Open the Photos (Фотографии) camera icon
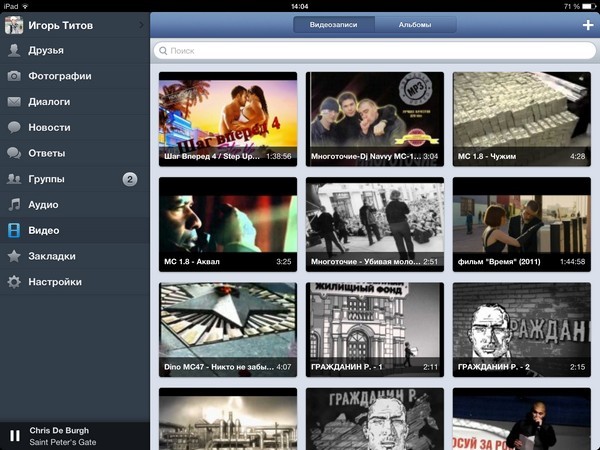 pos(14,76)
